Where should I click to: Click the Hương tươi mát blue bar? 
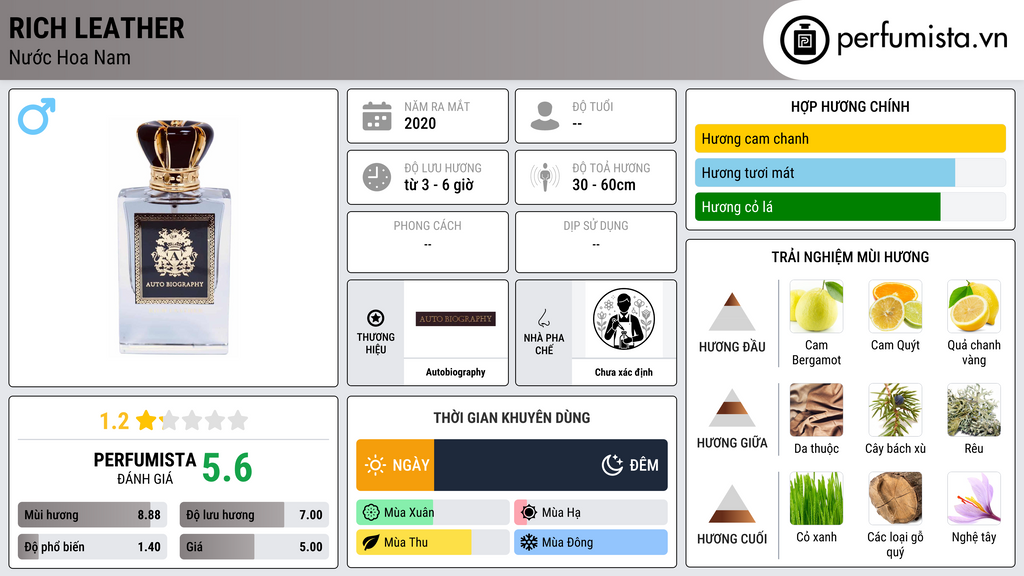click(825, 173)
